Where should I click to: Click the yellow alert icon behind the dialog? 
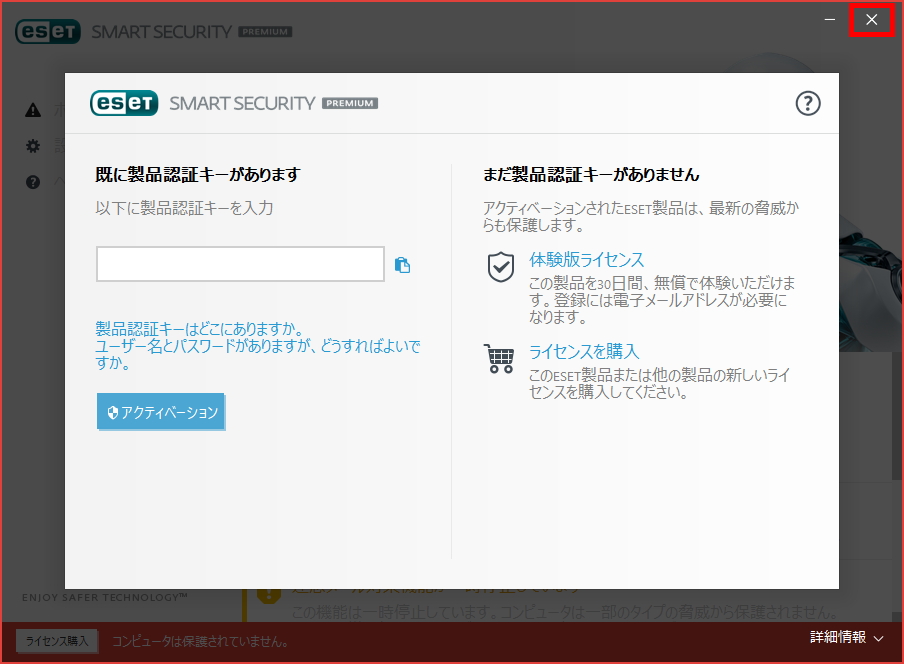pos(269,594)
